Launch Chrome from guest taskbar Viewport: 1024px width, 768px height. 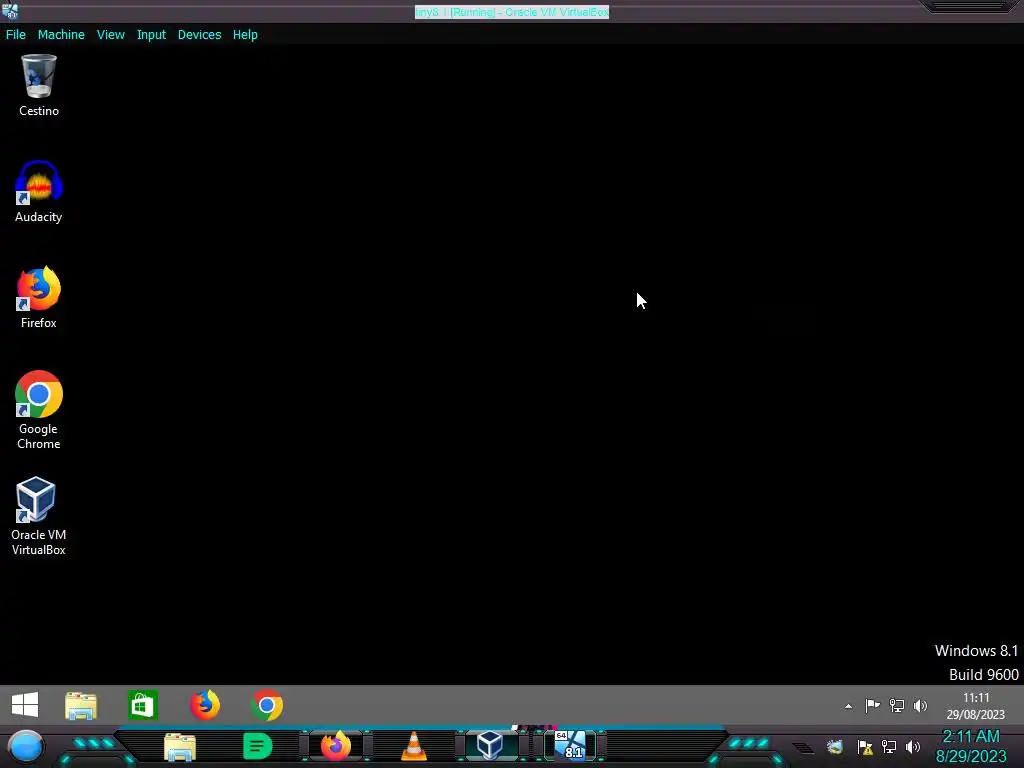[x=267, y=705]
